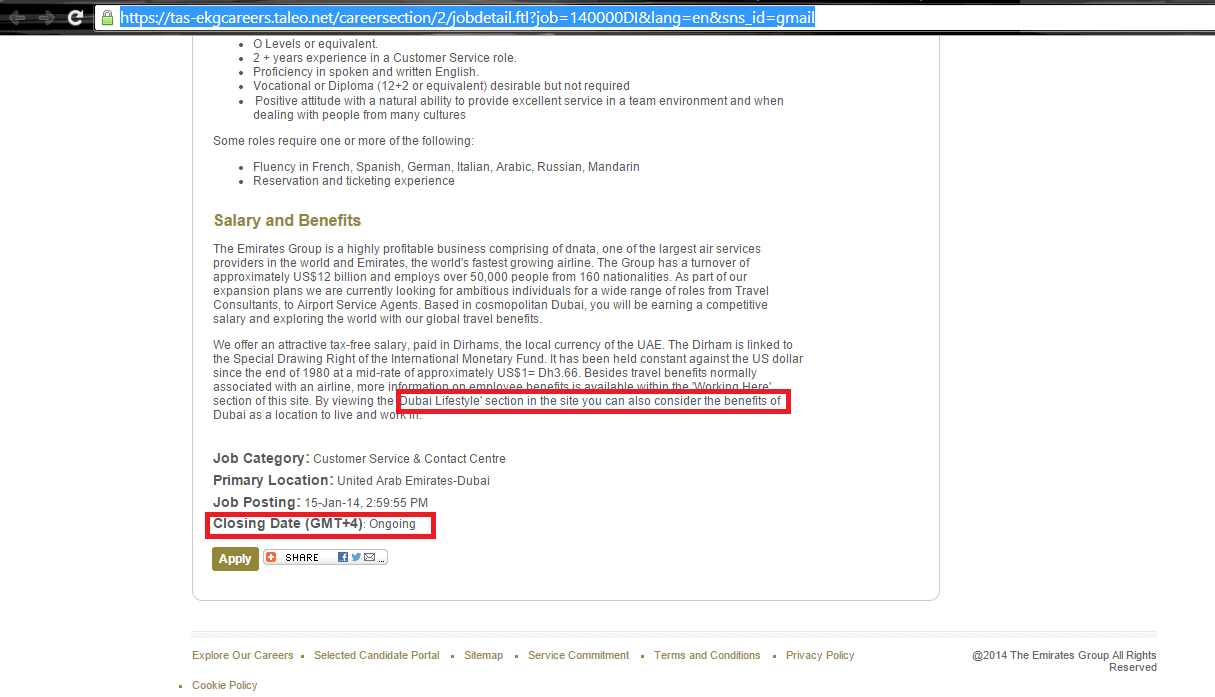Screen dimensions: 1215x697
Task: Open the Sitemap footer link
Action: pyautogui.click(x=484, y=656)
